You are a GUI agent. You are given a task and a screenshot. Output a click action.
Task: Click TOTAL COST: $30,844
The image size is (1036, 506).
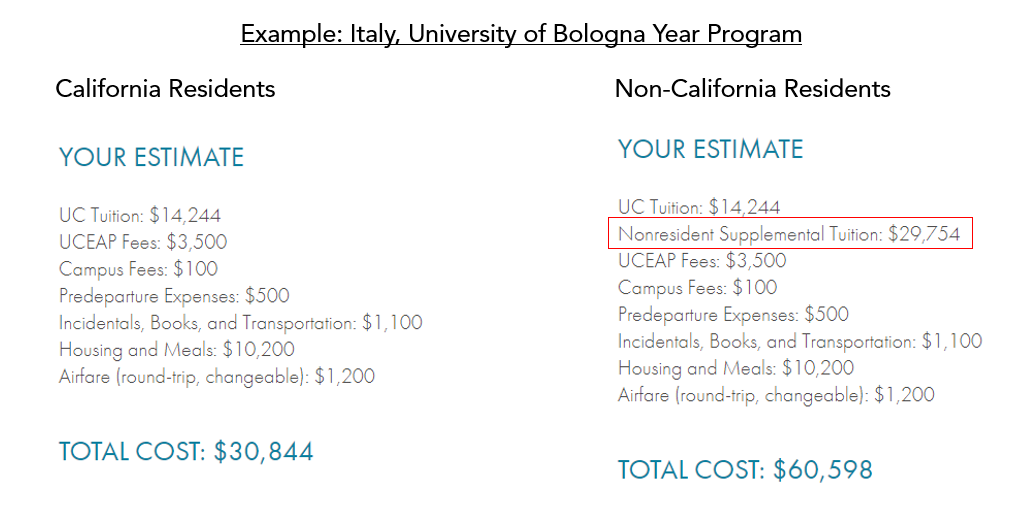186,452
